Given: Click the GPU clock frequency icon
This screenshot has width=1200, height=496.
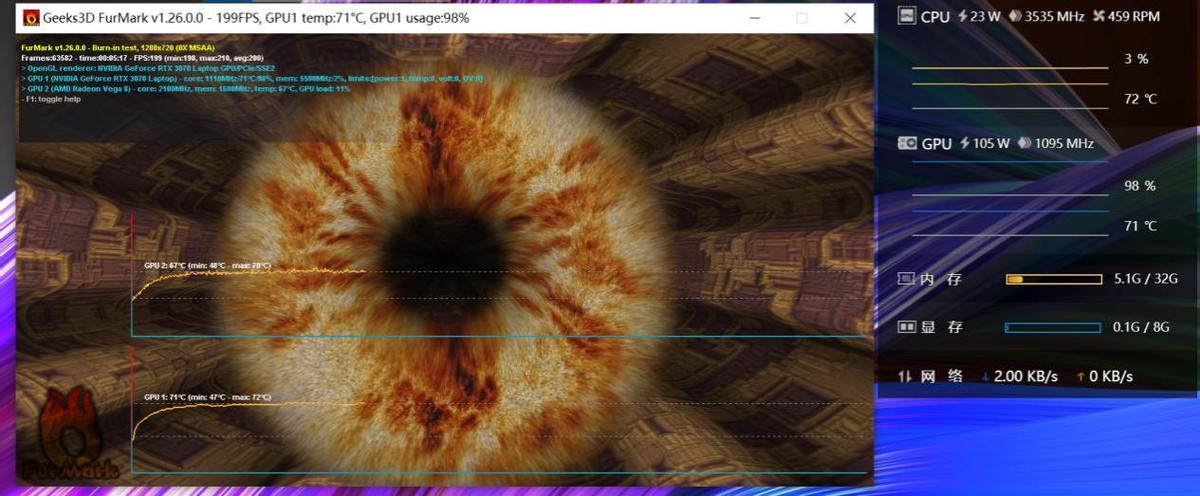Looking at the screenshot, I should pos(1024,143).
